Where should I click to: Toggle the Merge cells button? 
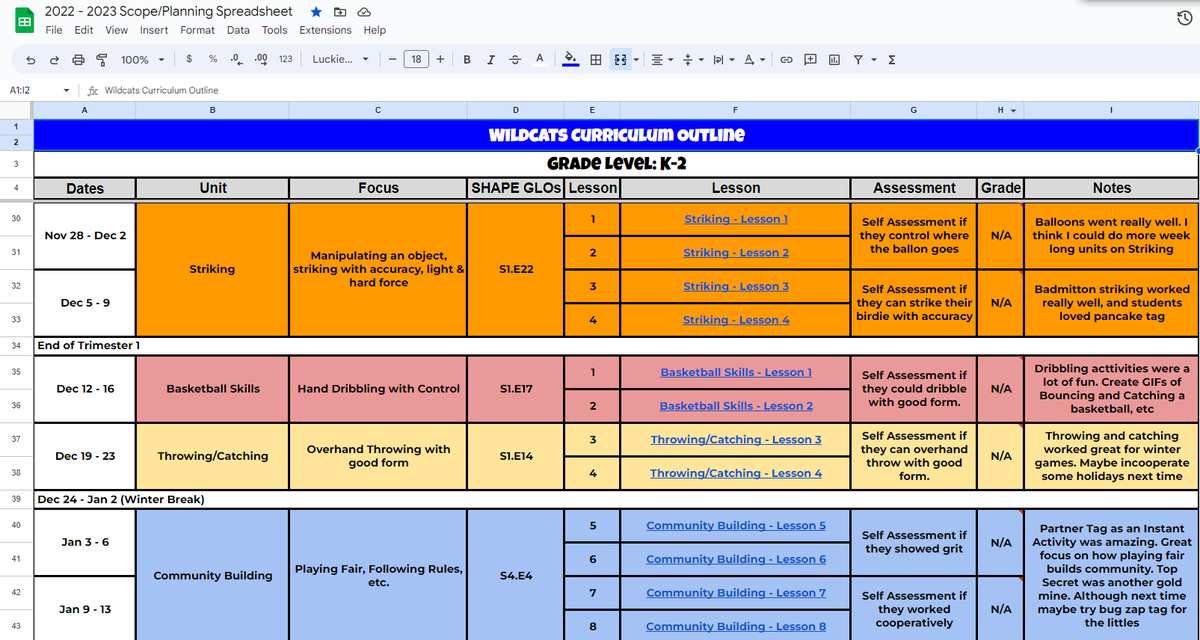(x=620, y=60)
